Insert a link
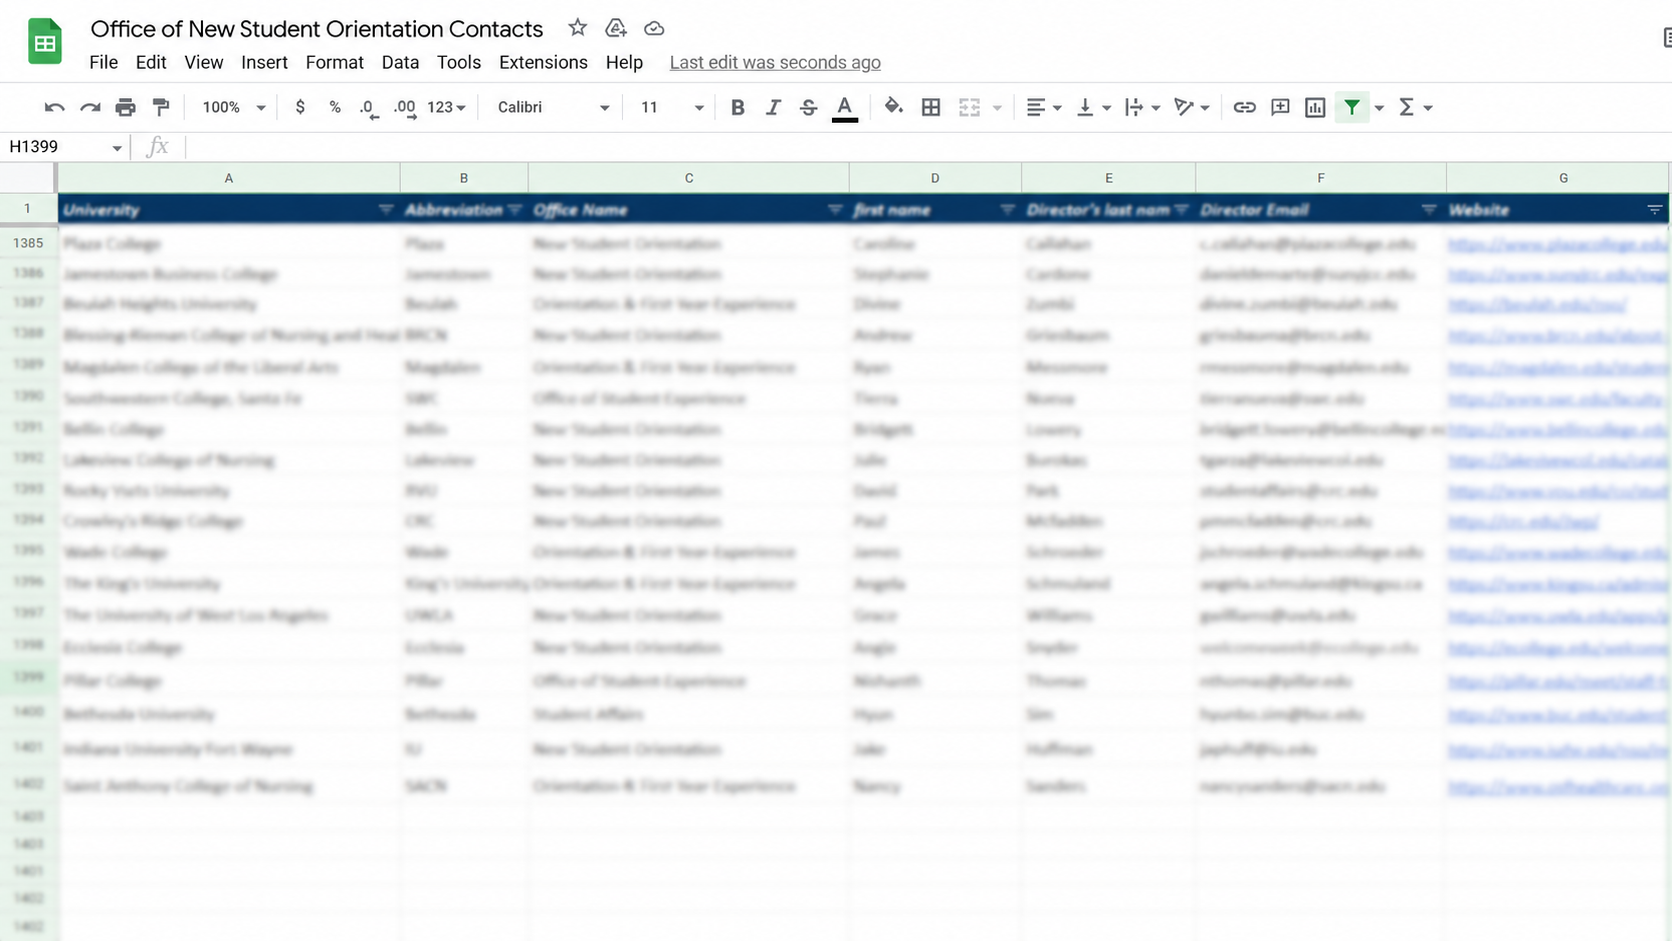The height and width of the screenshot is (941, 1672). tap(1244, 107)
